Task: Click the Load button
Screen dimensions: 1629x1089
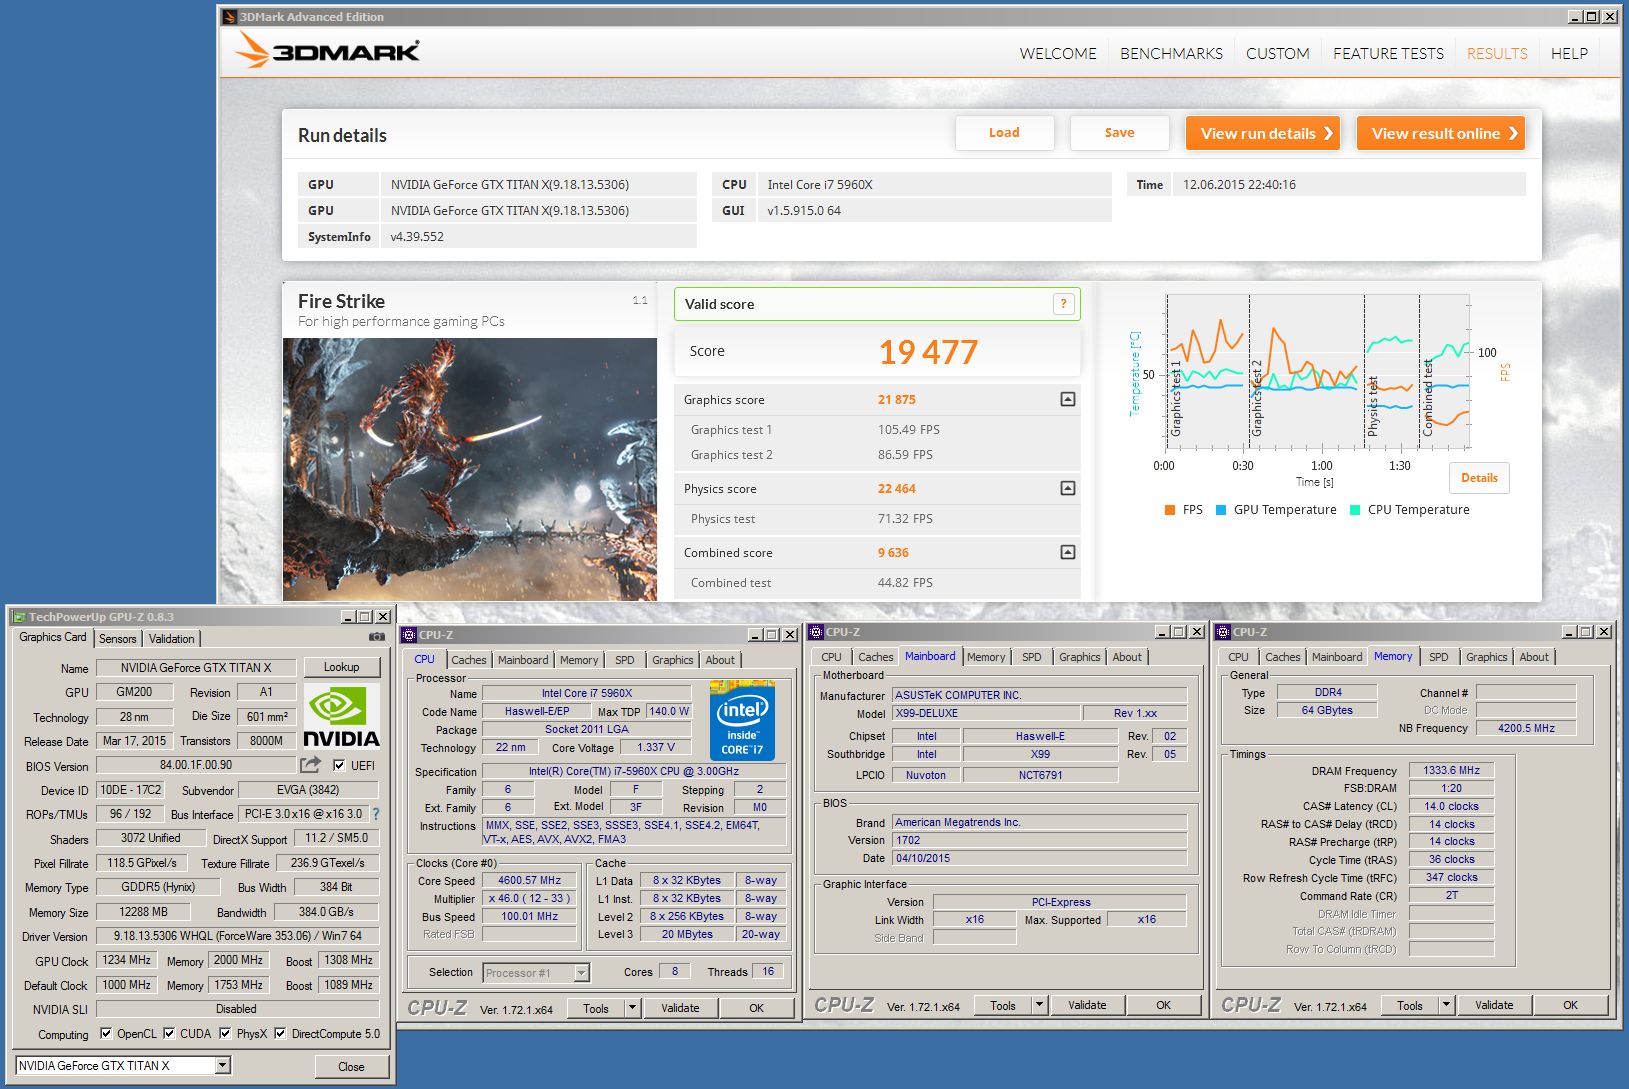Action: click(1004, 132)
